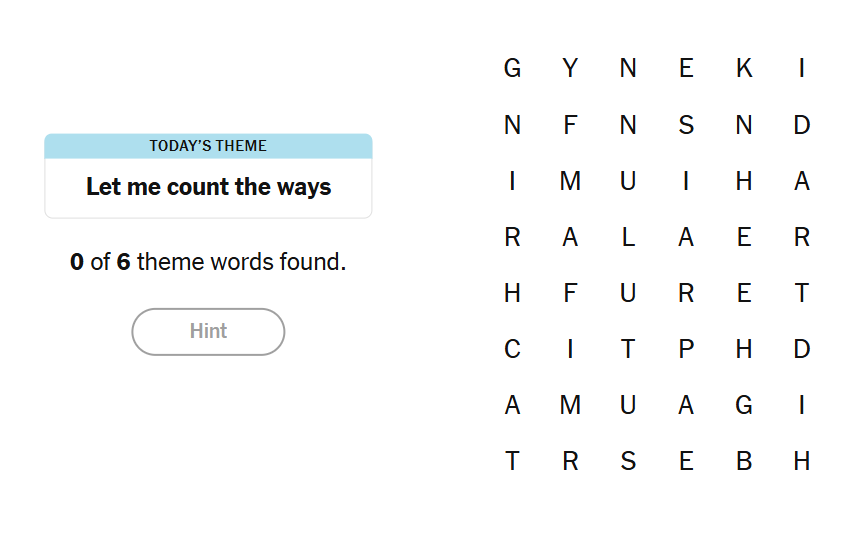
Task: Select the F directly below Y
Action: 570,125
